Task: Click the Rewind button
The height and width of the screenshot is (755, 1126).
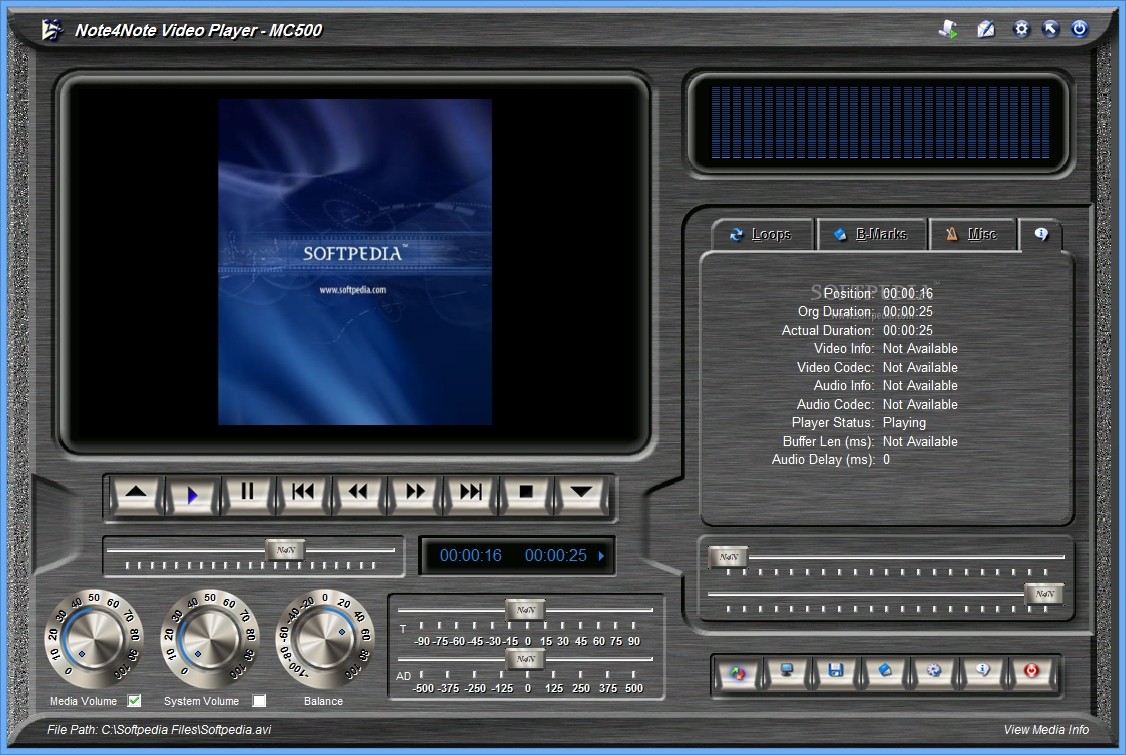Action: pos(358,494)
